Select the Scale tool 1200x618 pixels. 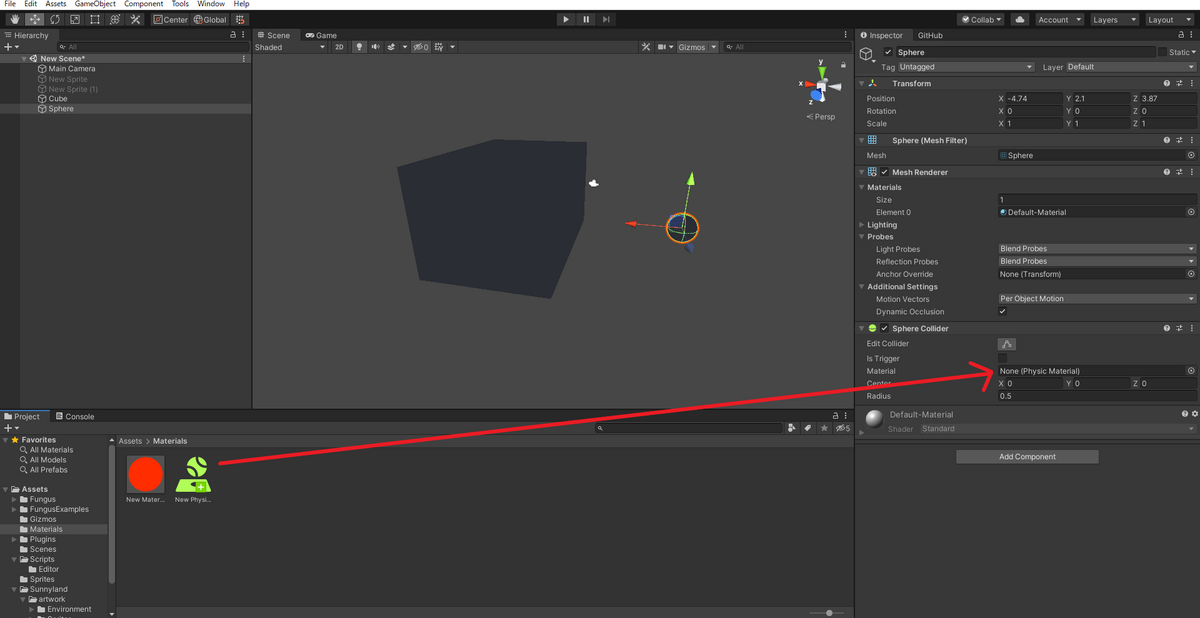point(73,19)
